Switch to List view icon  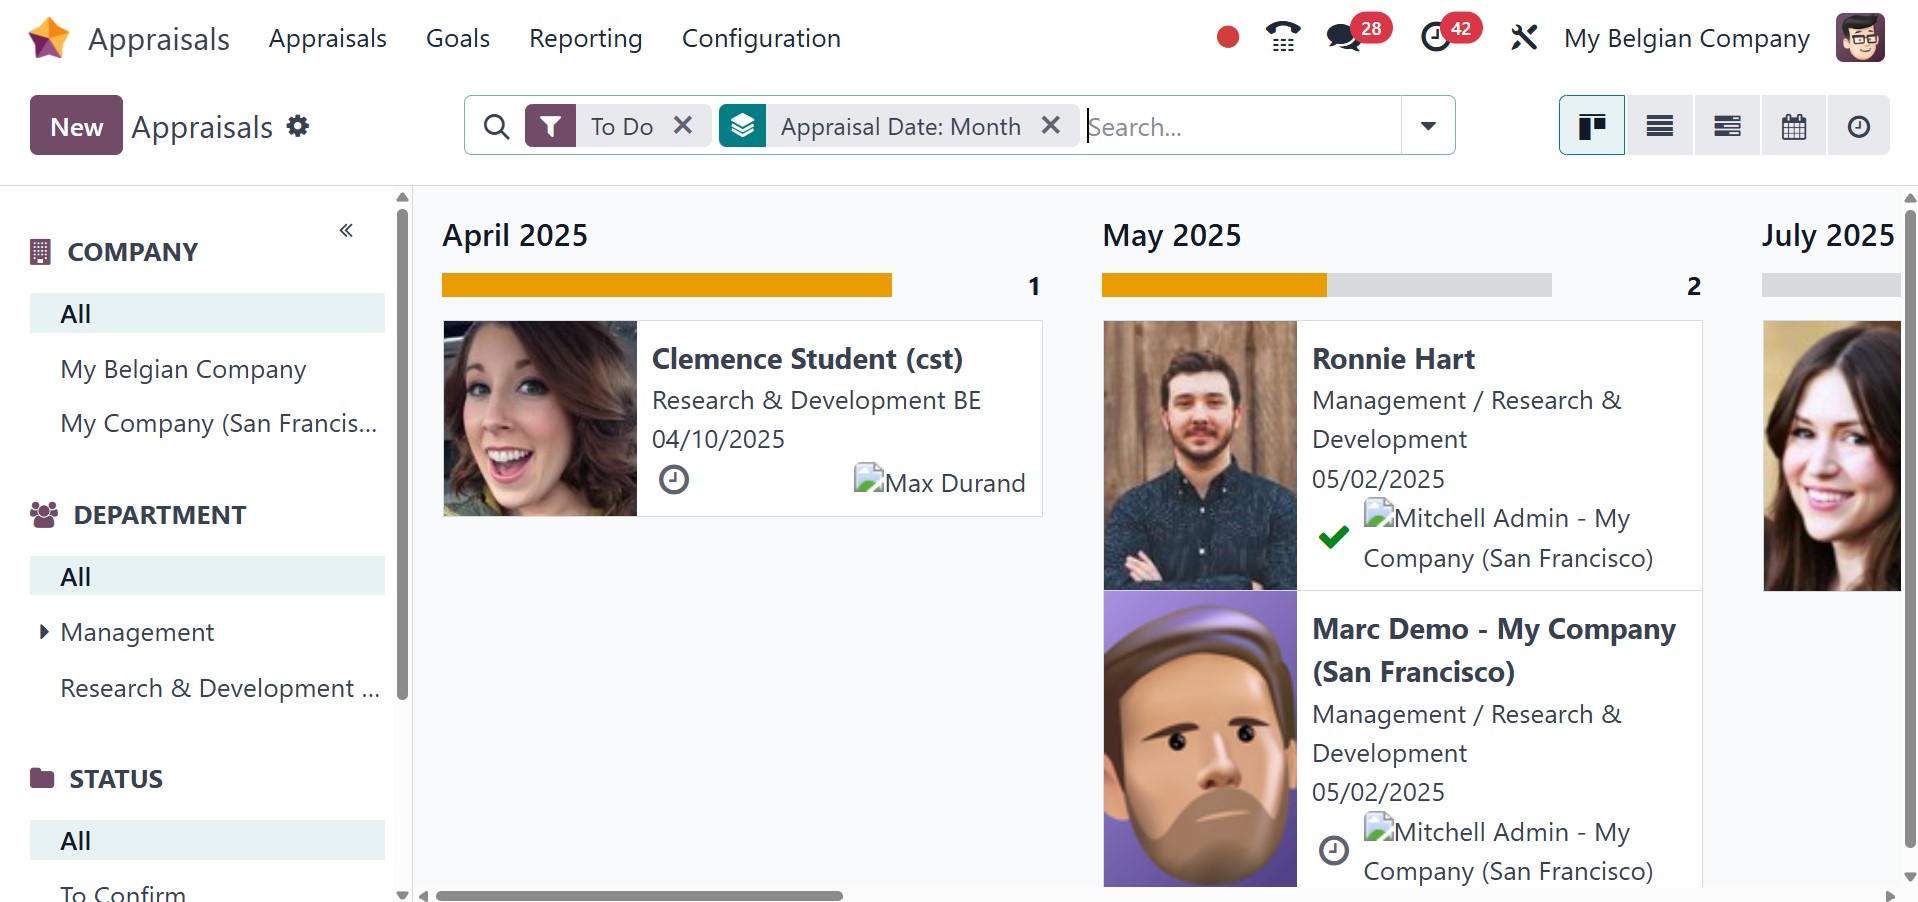[1659, 126]
